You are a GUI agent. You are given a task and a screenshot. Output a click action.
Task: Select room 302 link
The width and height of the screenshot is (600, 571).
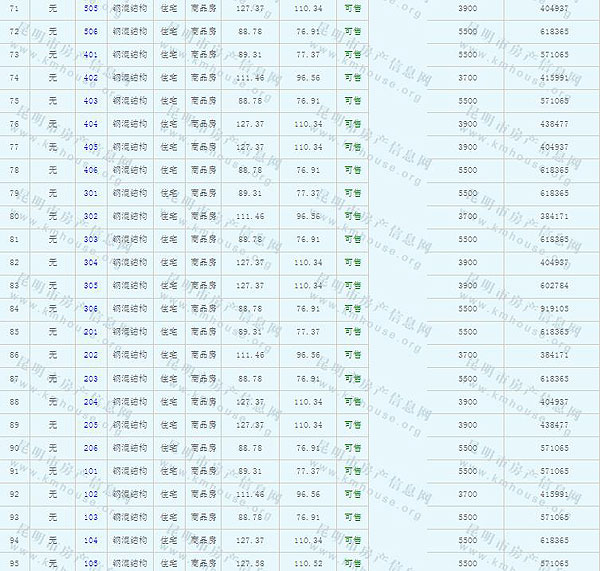91,216
